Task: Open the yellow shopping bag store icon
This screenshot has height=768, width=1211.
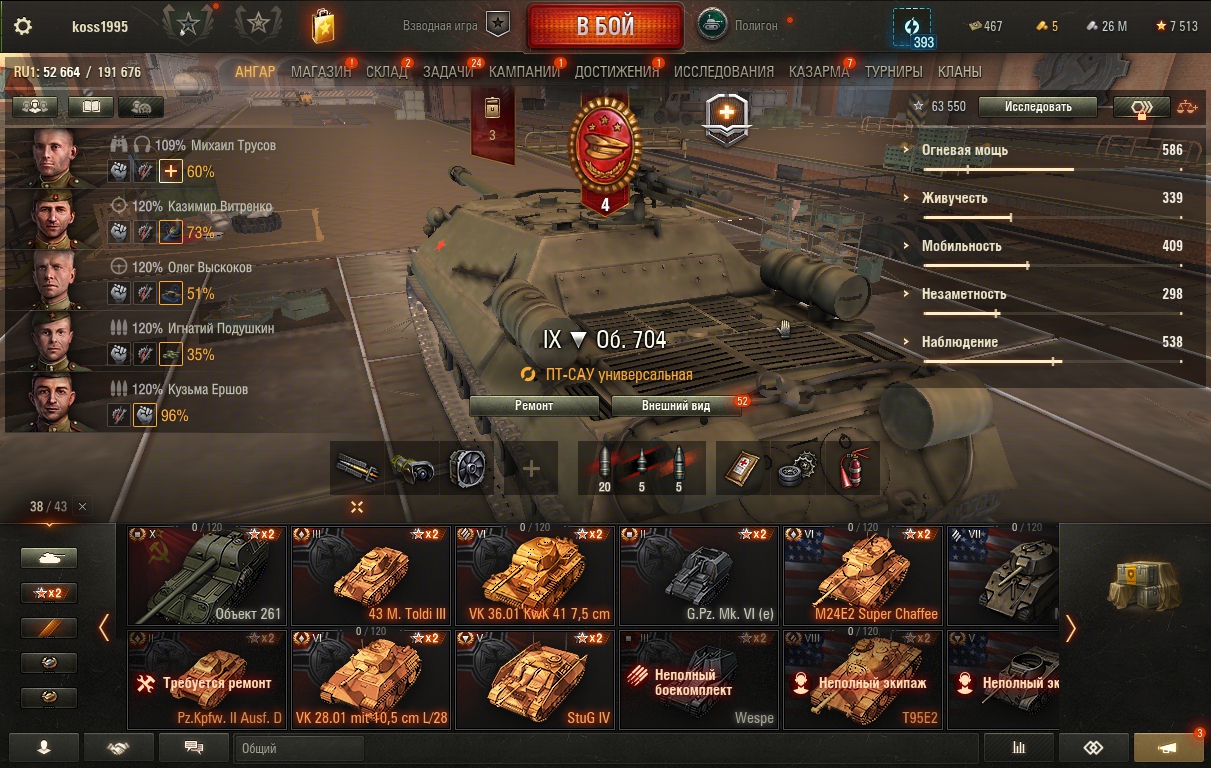Action: [322, 26]
